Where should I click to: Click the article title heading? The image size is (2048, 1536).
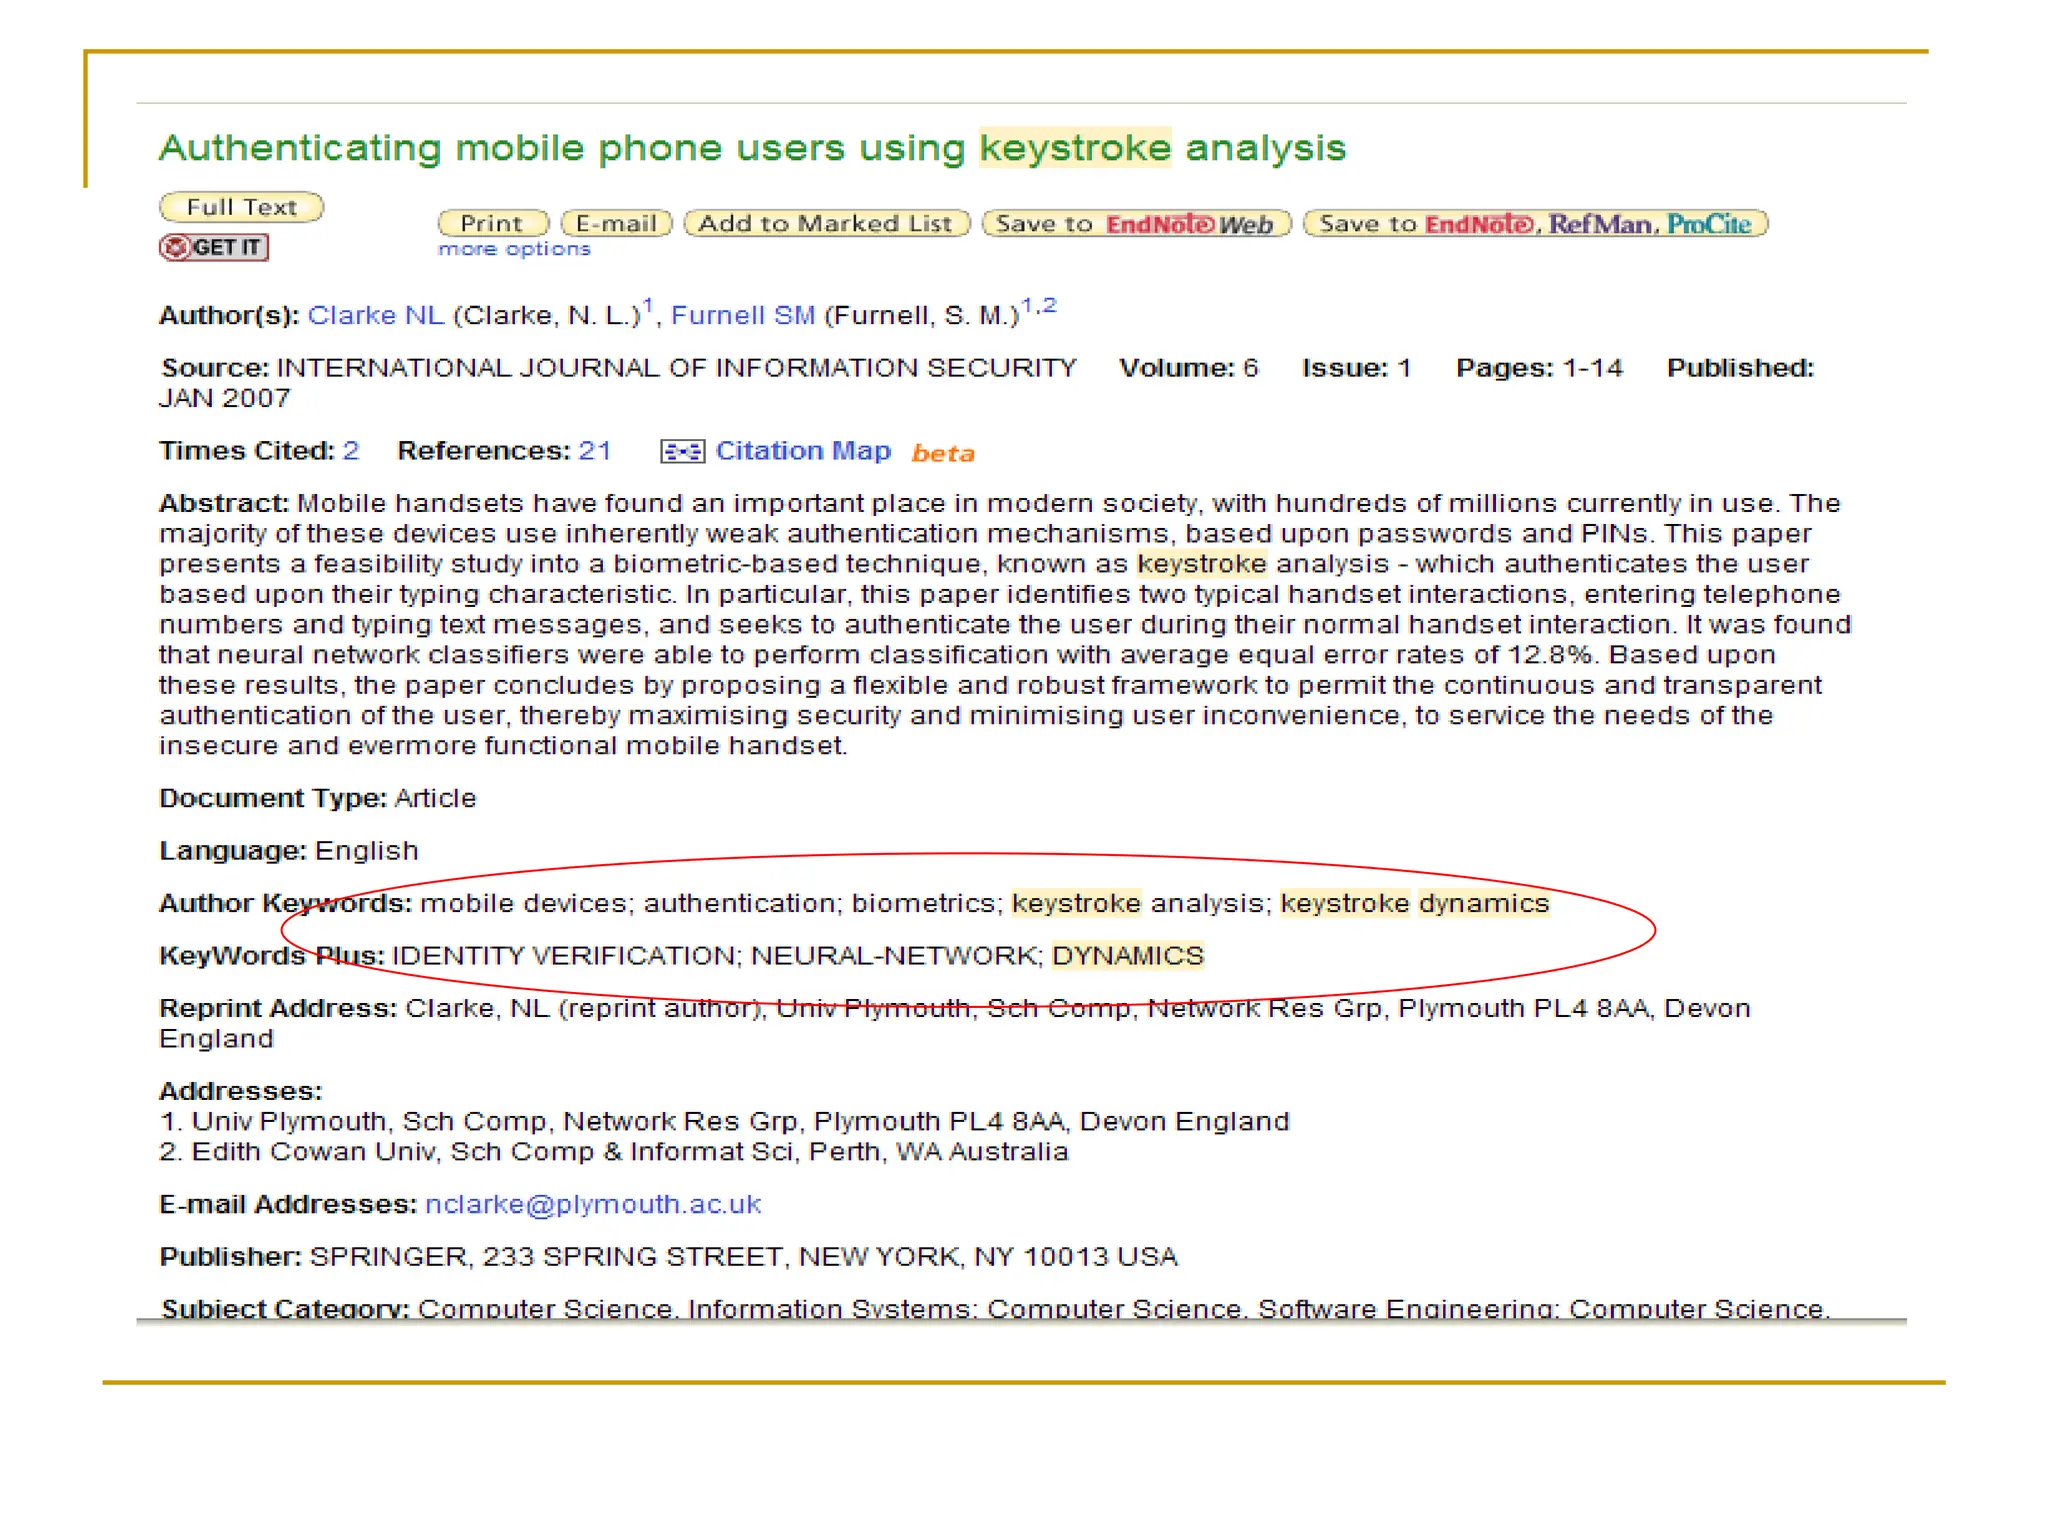click(752, 148)
